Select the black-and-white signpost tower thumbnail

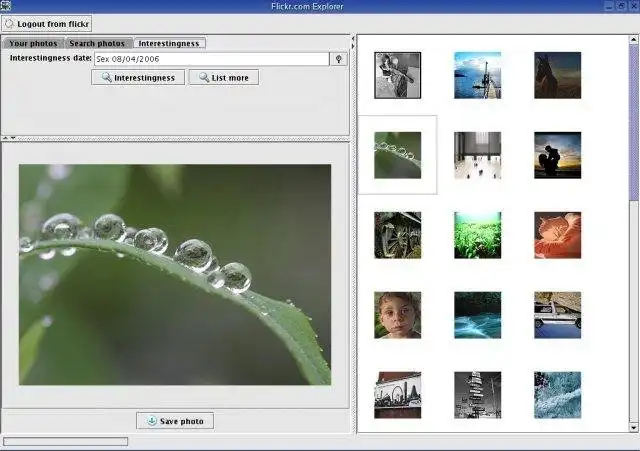tap(478, 395)
